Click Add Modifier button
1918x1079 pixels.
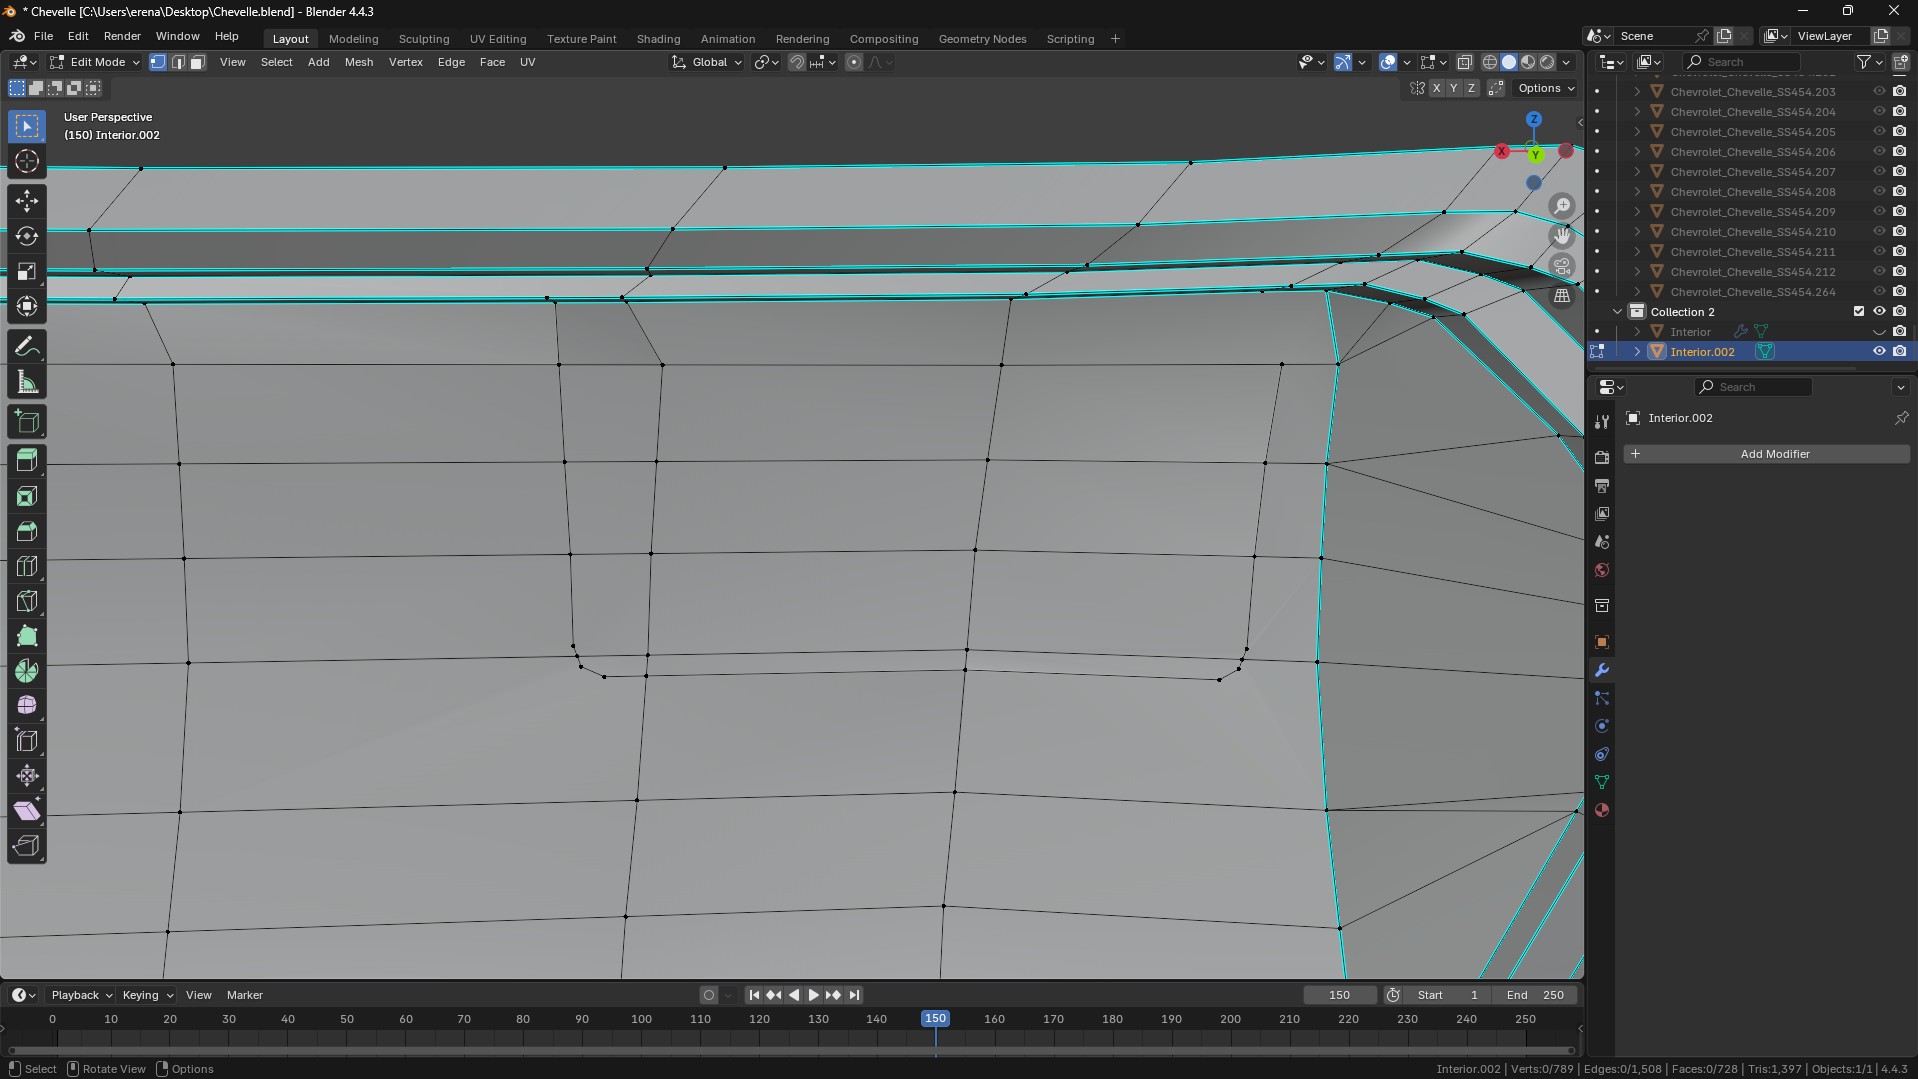pyautogui.click(x=1766, y=454)
